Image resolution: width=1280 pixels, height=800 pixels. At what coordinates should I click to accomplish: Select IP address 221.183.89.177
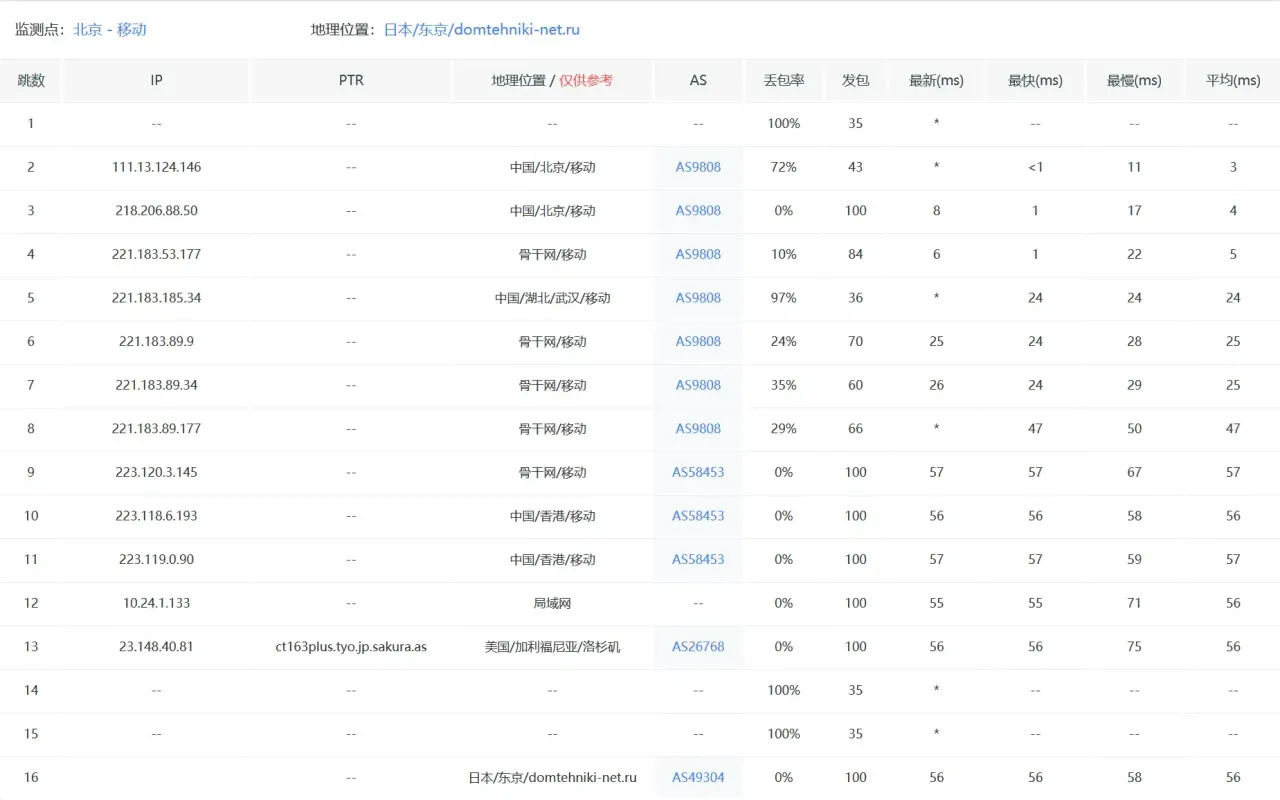point(156,429)
